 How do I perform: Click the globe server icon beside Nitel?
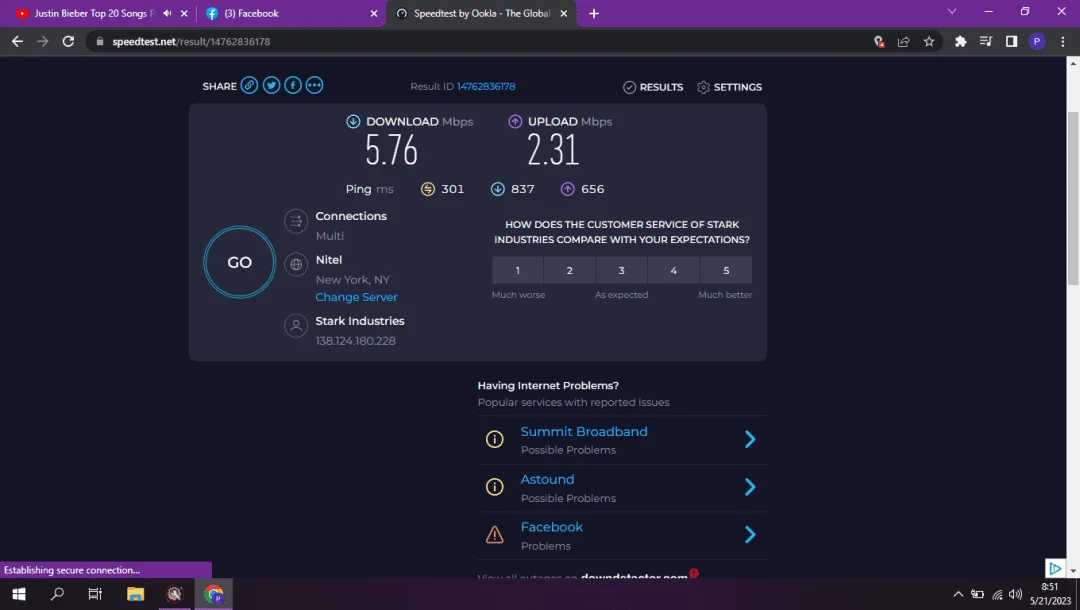tap(295, 264)
